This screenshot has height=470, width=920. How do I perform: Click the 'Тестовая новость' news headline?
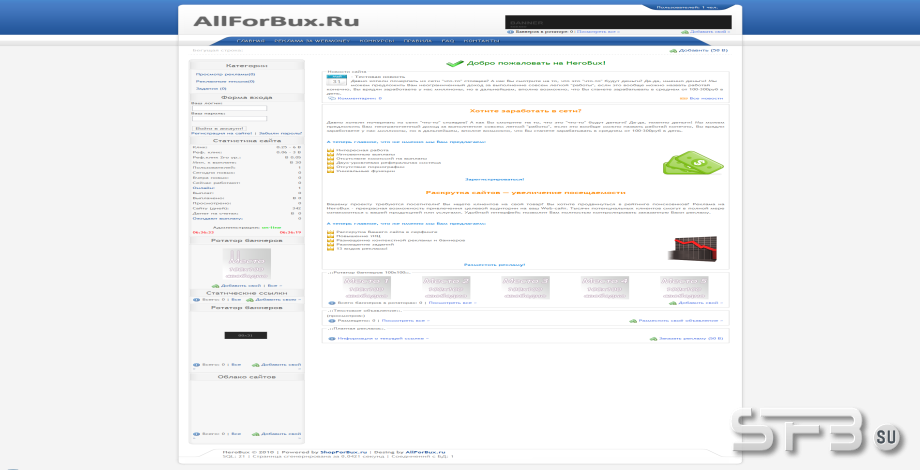point(380,77)
